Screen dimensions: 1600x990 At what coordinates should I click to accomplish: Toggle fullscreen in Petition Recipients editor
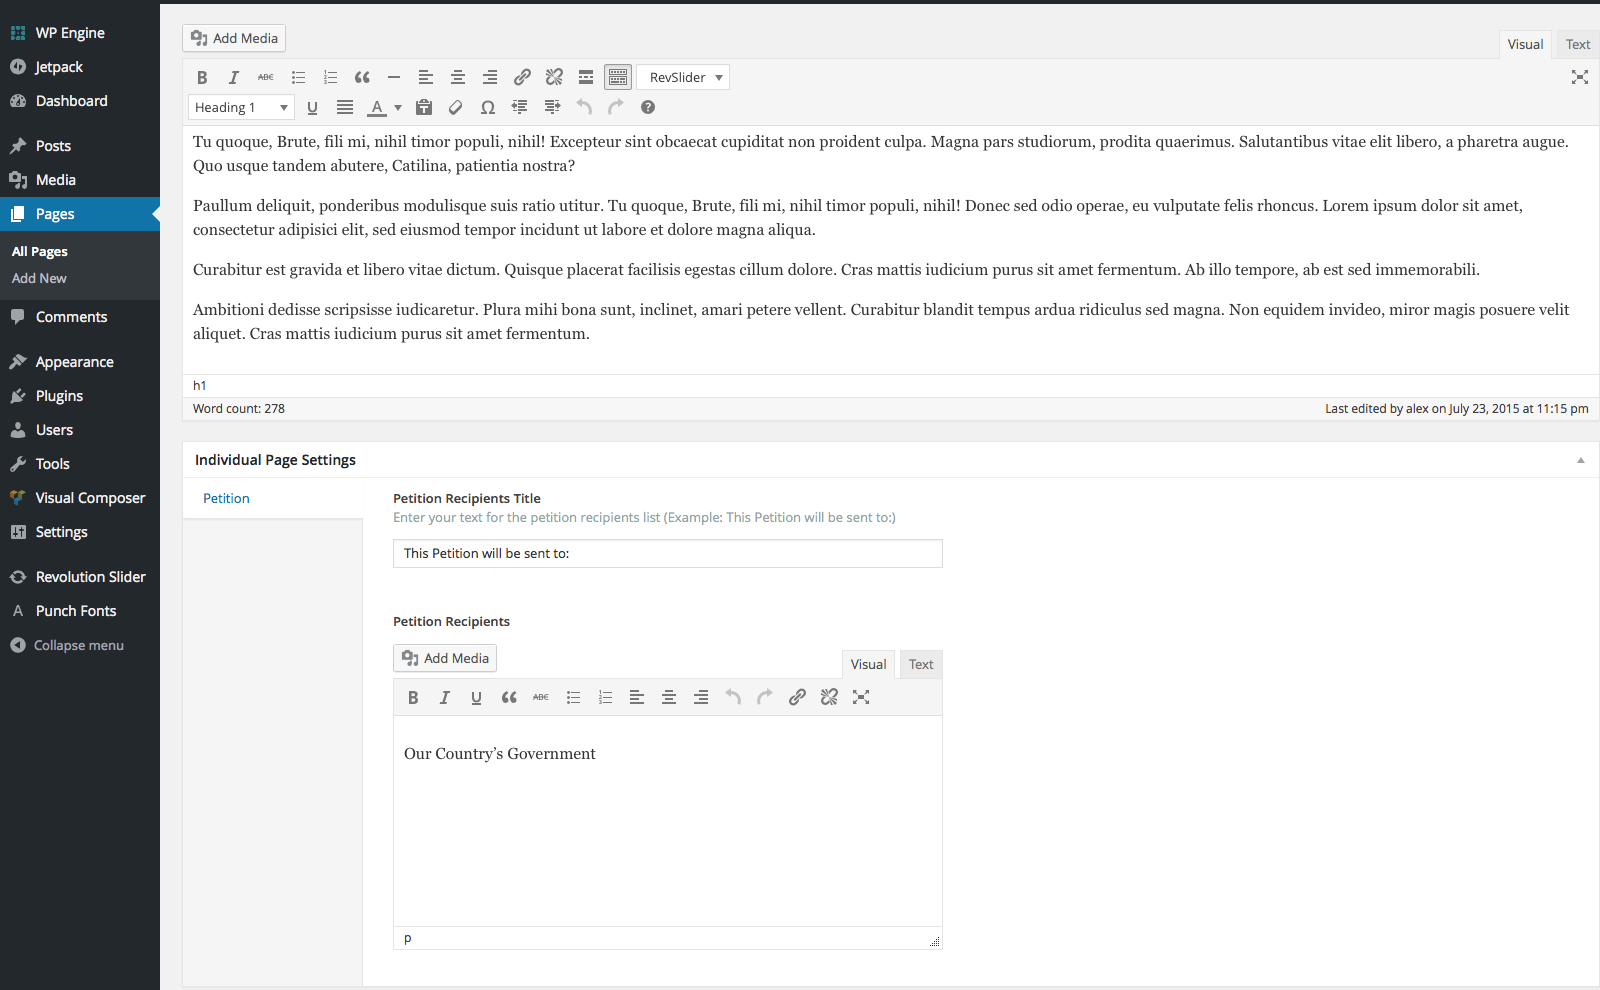click(861, 697)
